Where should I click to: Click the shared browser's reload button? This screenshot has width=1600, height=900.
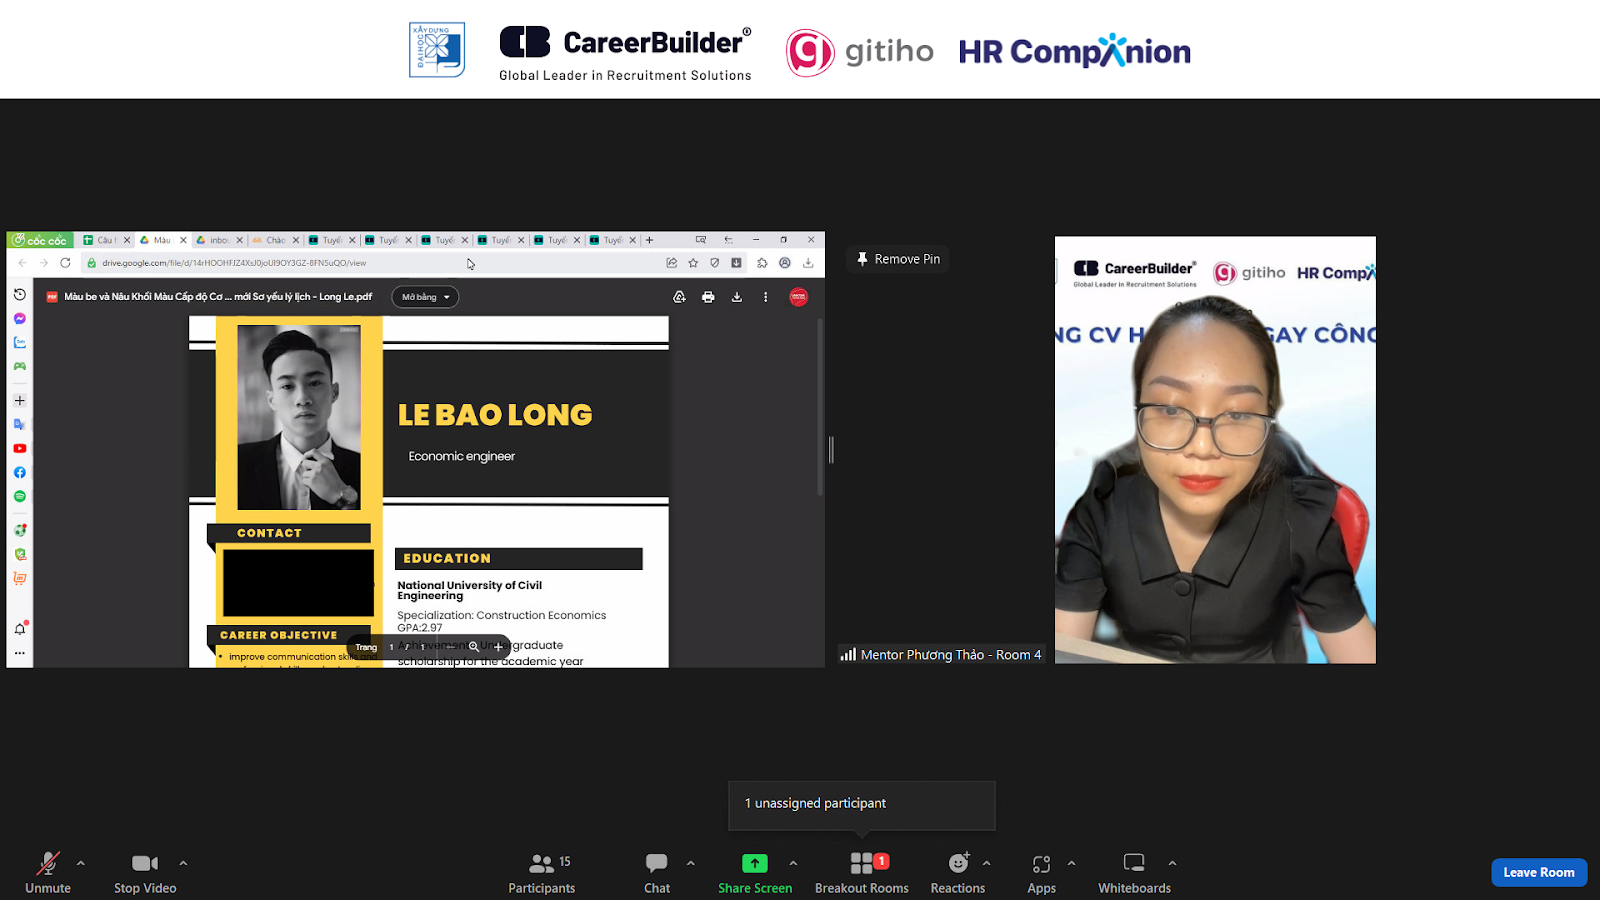[x=65, y=263]
